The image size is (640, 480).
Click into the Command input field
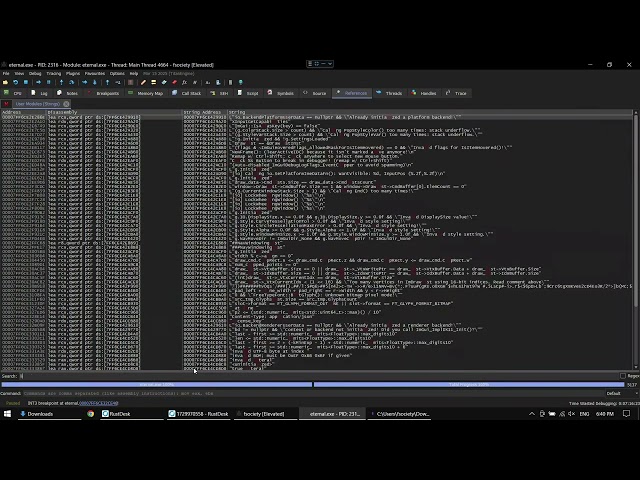(x=312, y=393)
